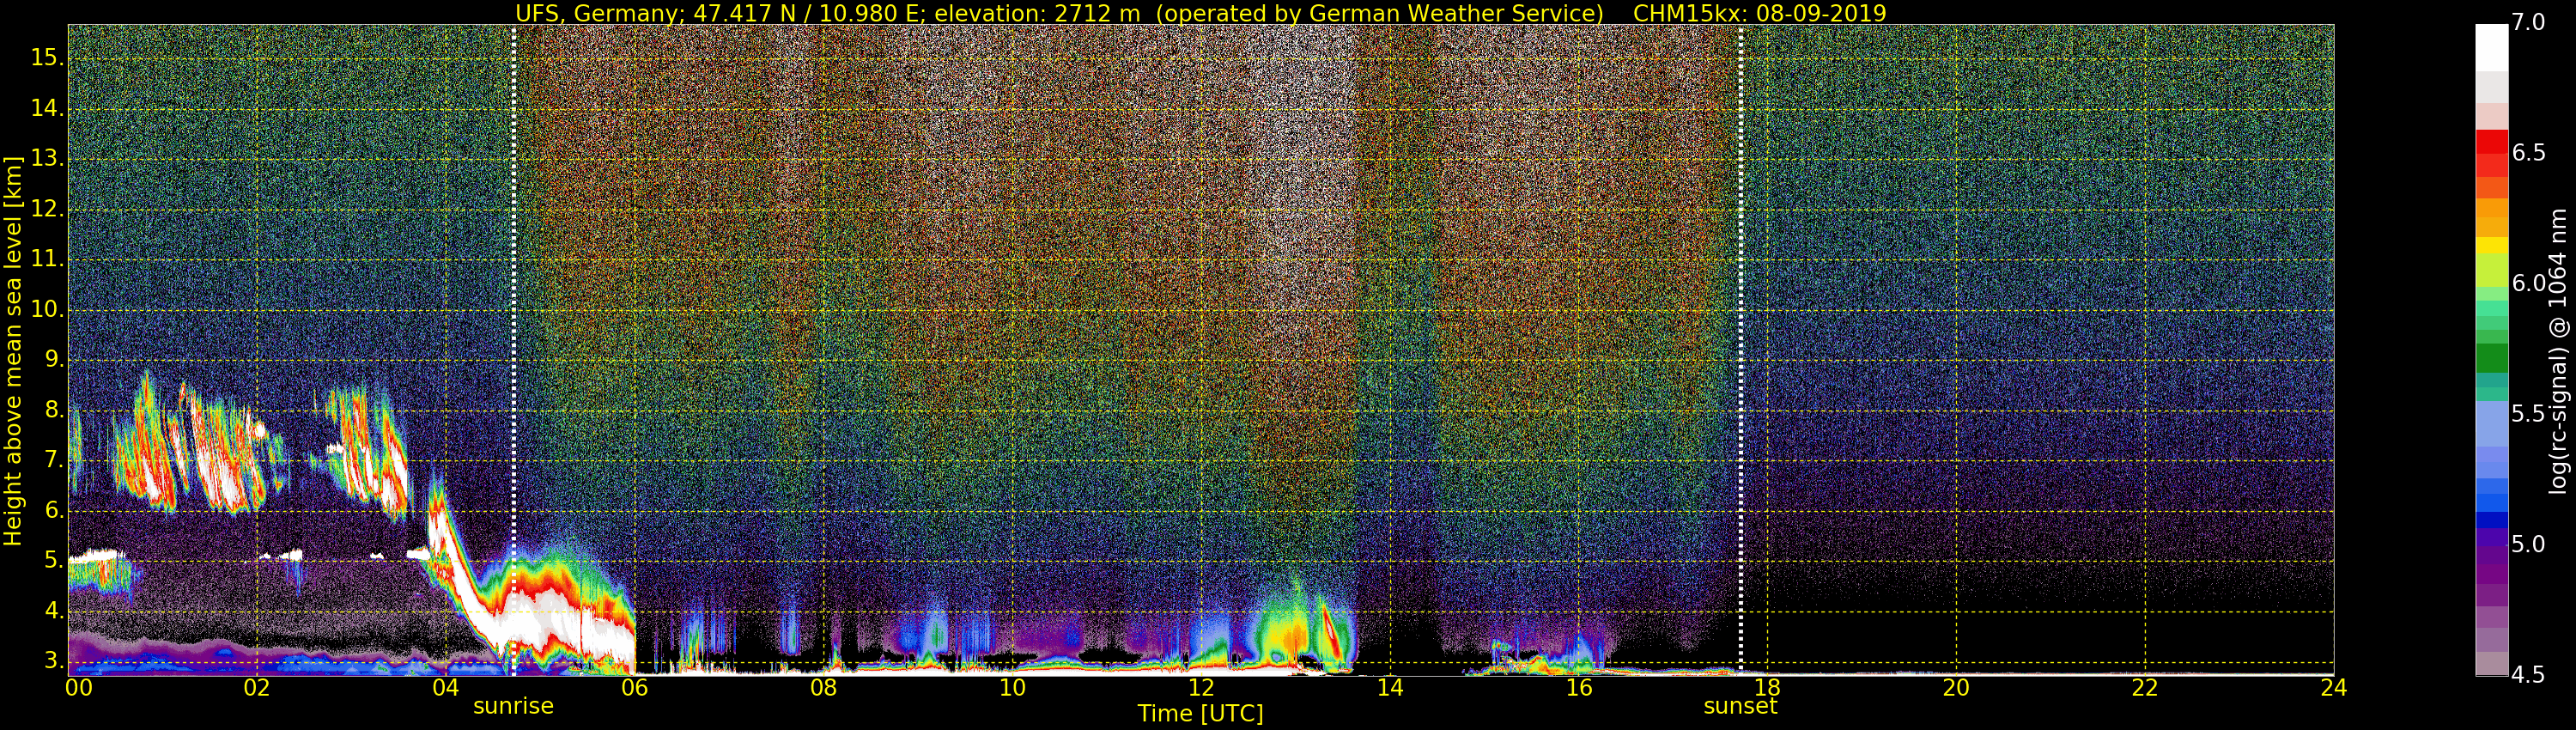The image size is (2576, 730).
Task: Click the white 7.0 top of colorbar
Action: [x=2491, y=46]
